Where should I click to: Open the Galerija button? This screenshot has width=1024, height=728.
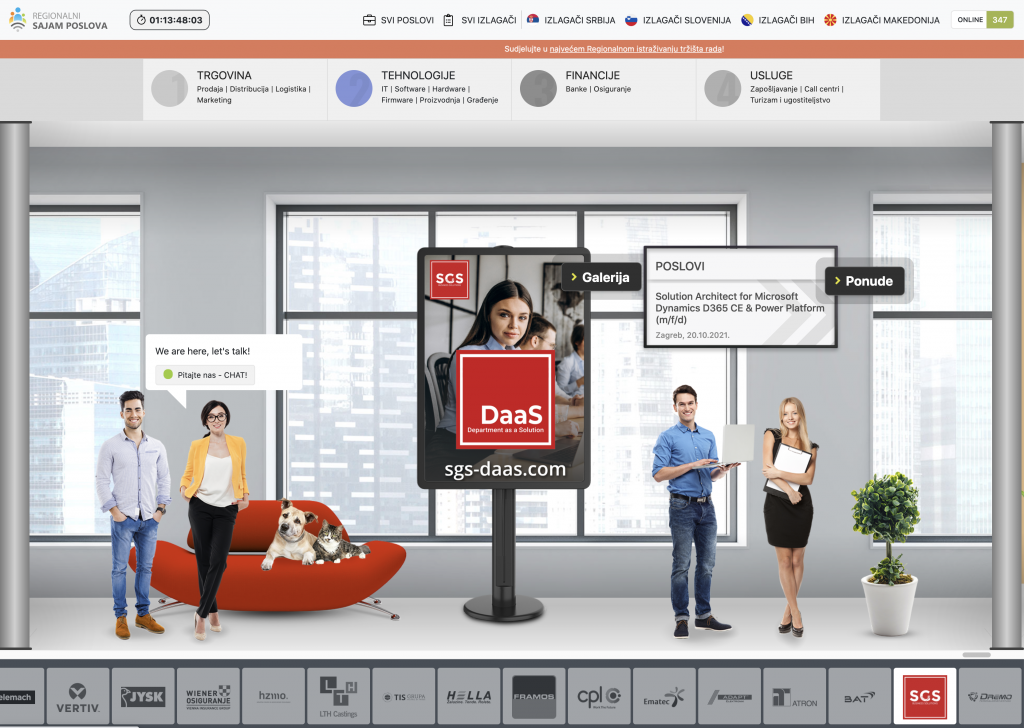click(601, 277)
